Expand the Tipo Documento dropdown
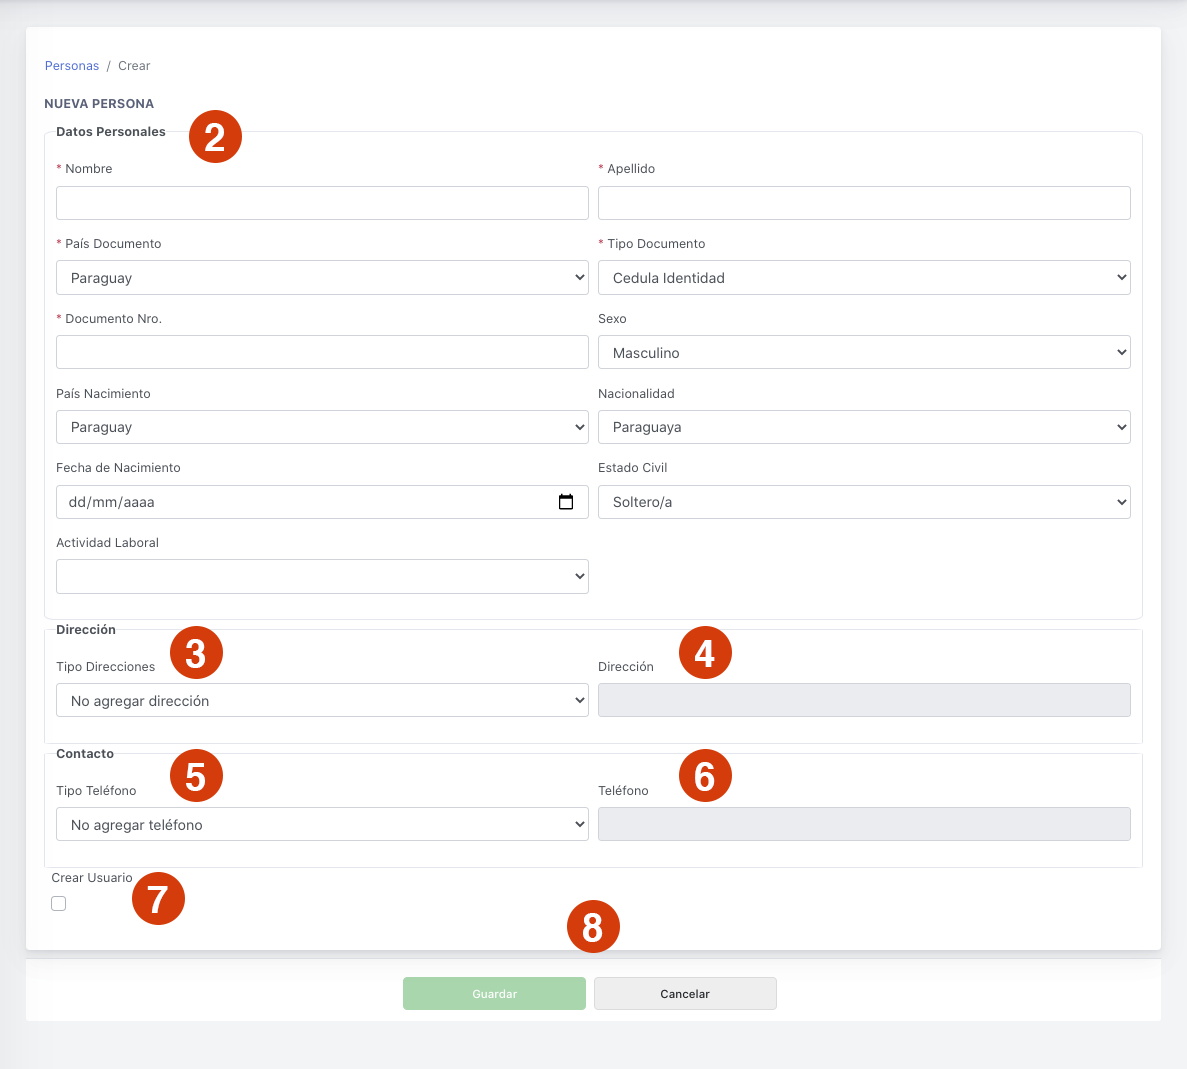The height and width of the screenshot is (1069, 1187). click(864, 278)
